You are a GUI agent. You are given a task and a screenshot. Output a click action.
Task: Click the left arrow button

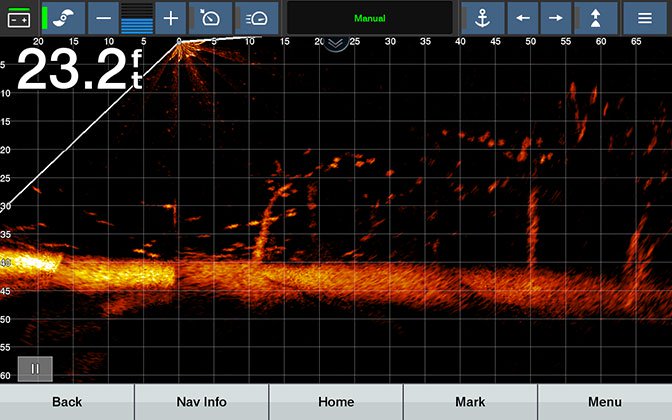point(523,18)
